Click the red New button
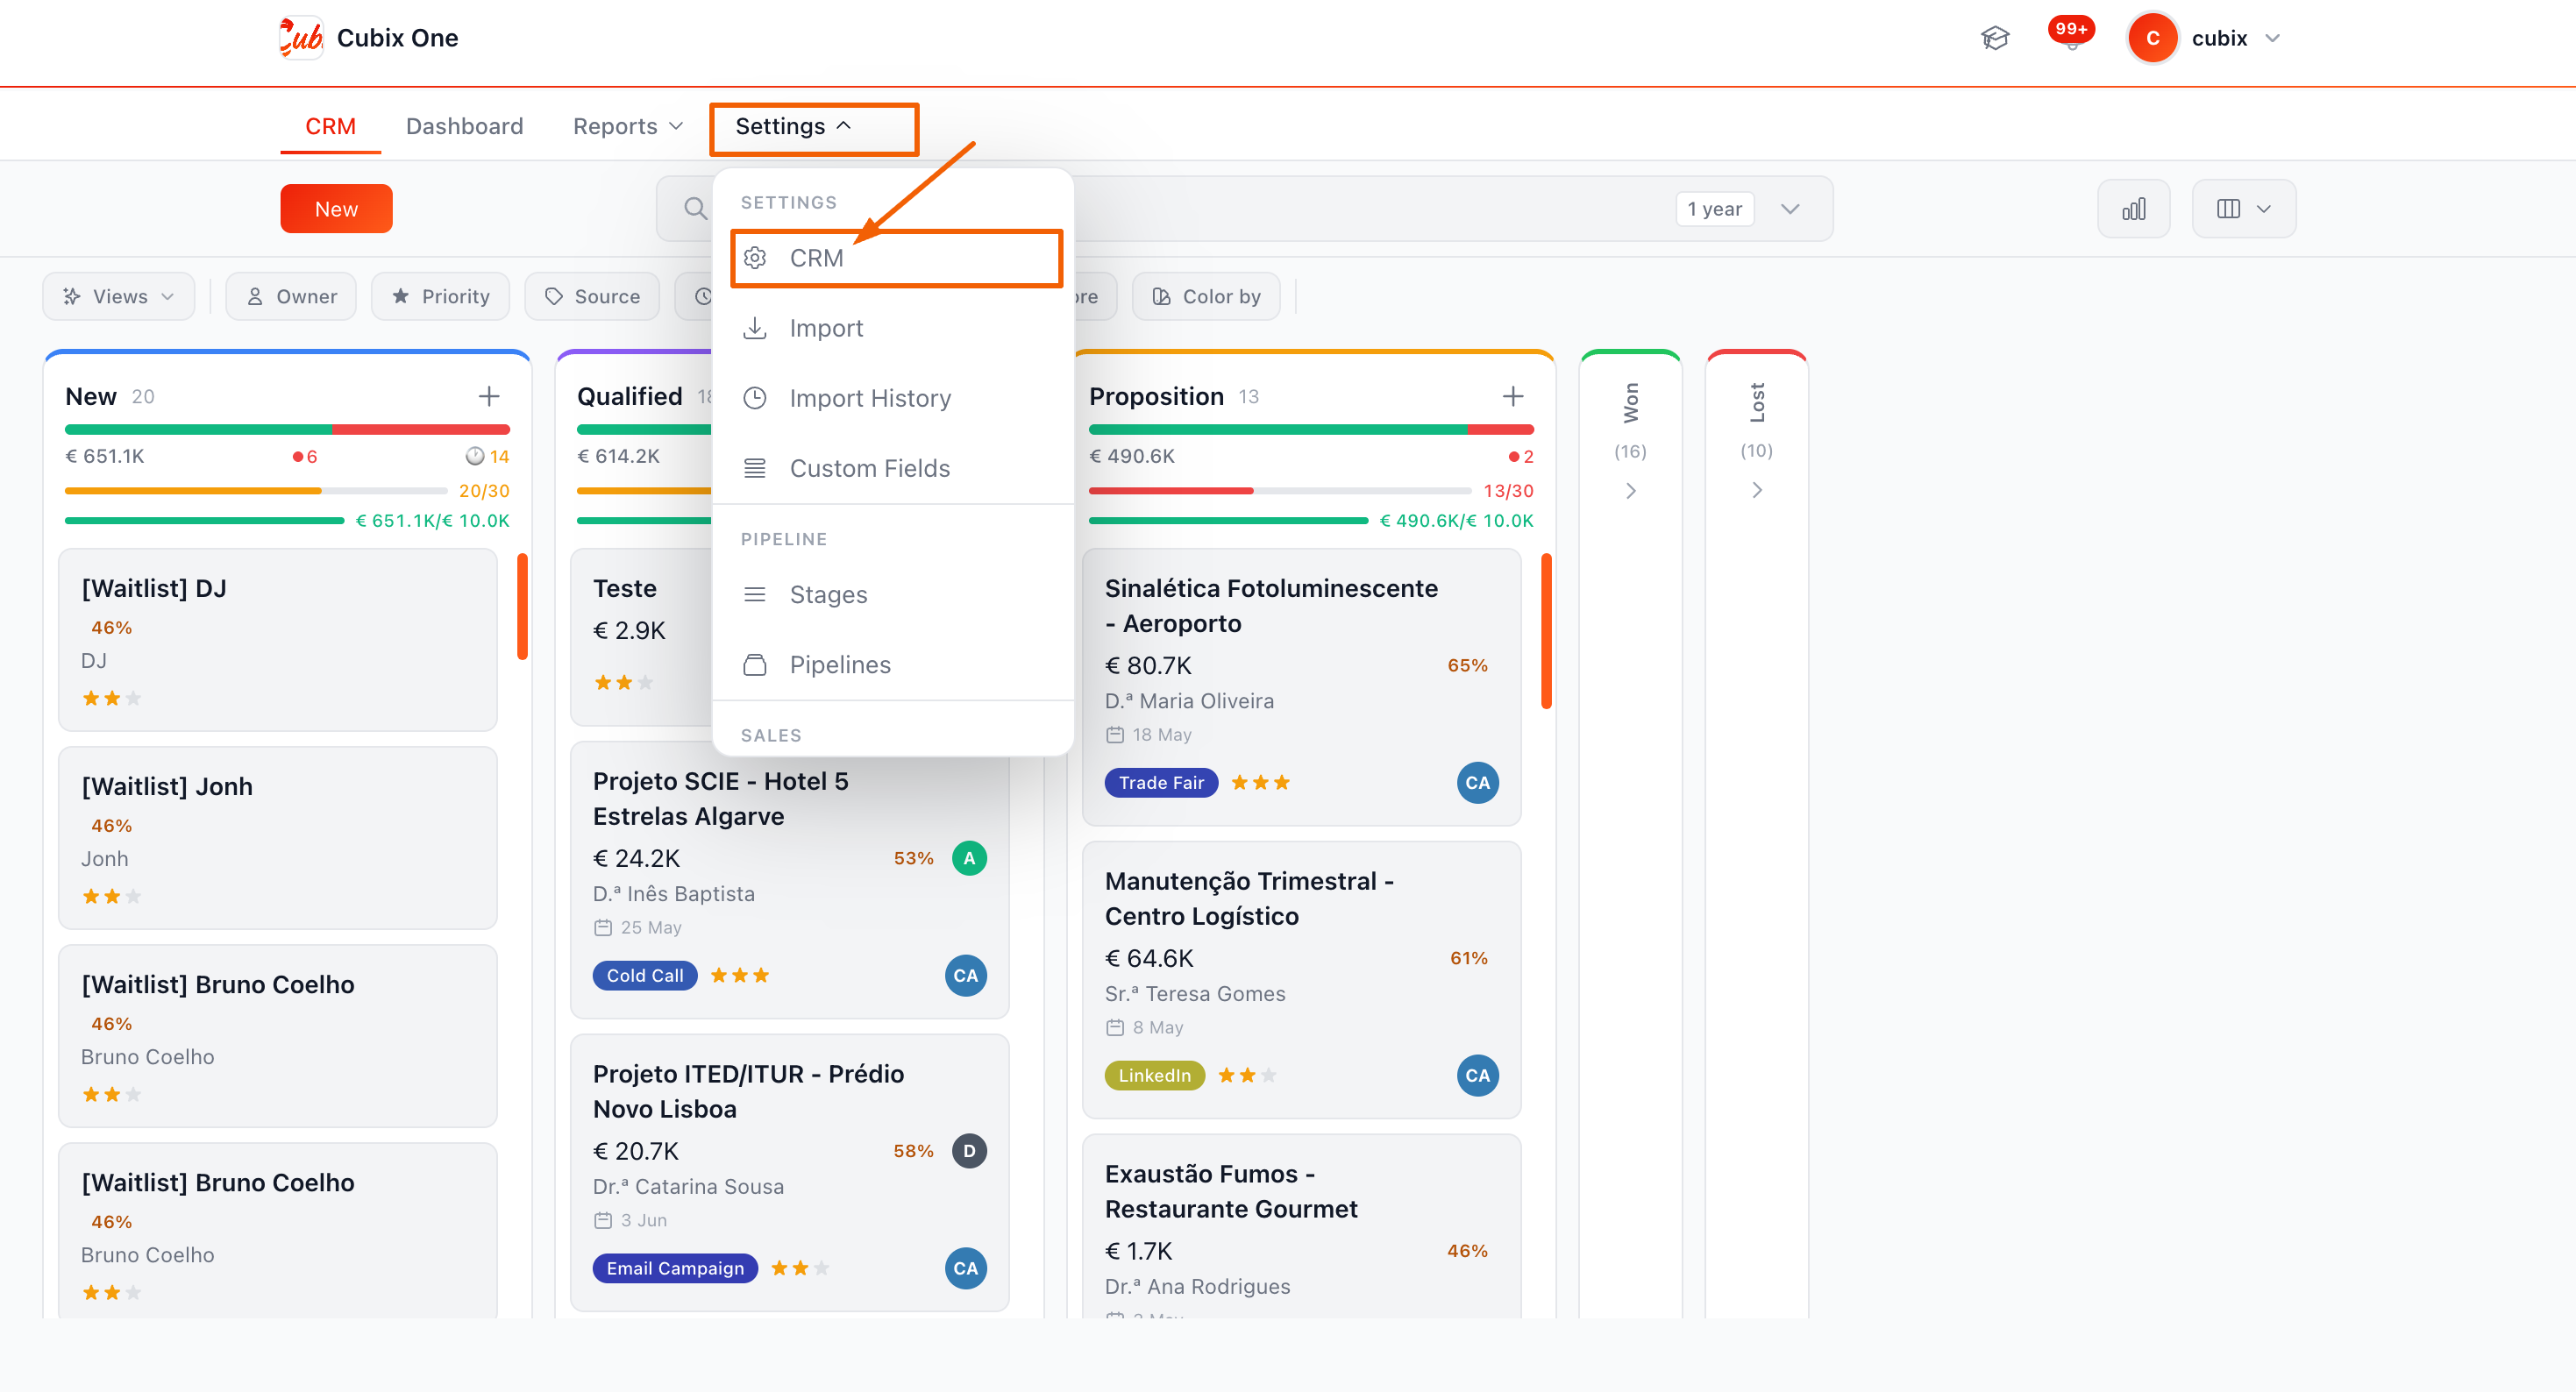Screen dimensions: 2576x1392 tap(336, 209)
